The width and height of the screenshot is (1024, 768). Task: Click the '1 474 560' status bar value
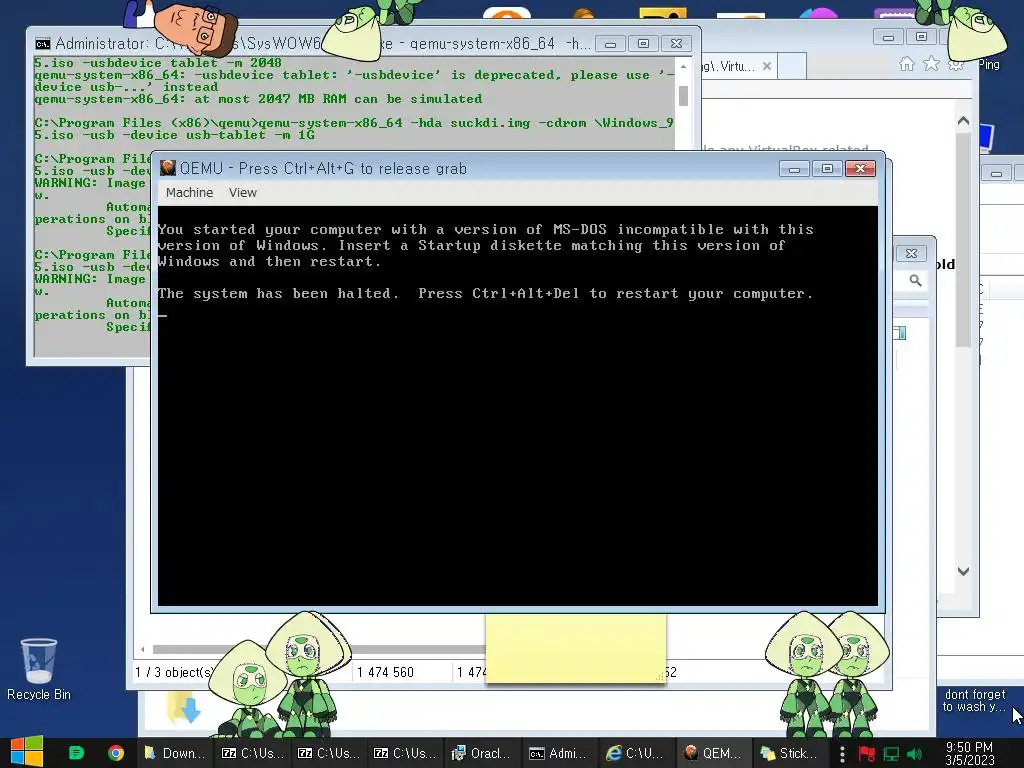click(385, 672)
